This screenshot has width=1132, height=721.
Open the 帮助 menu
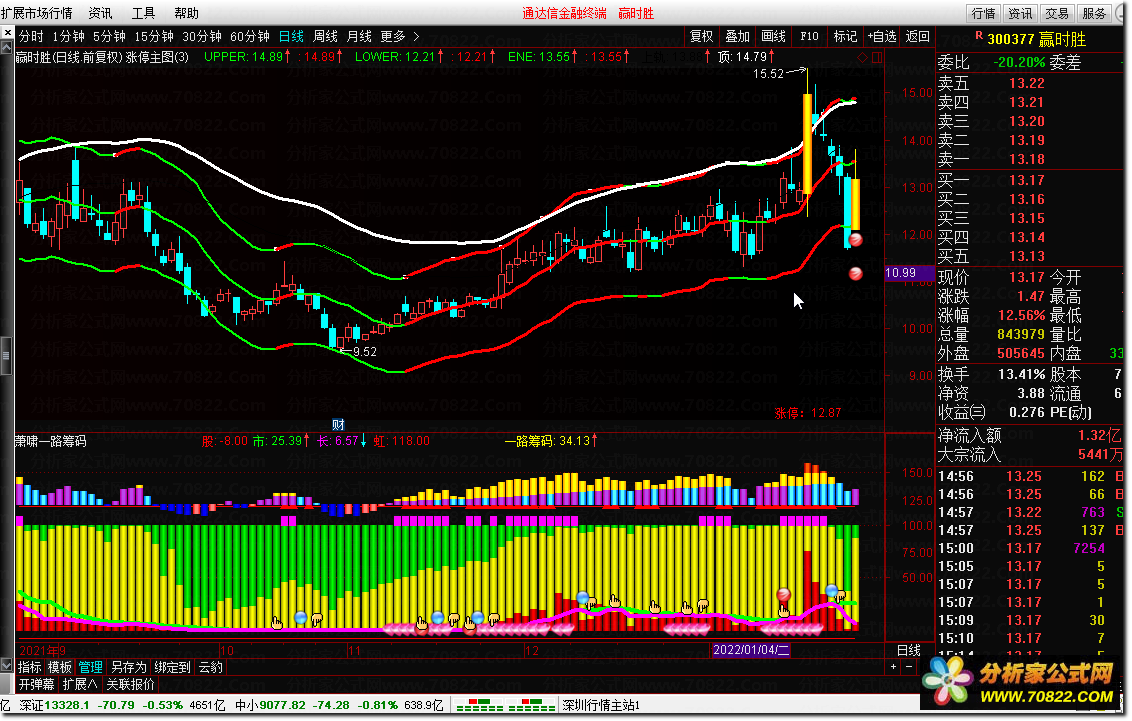(x=186, y=13)
